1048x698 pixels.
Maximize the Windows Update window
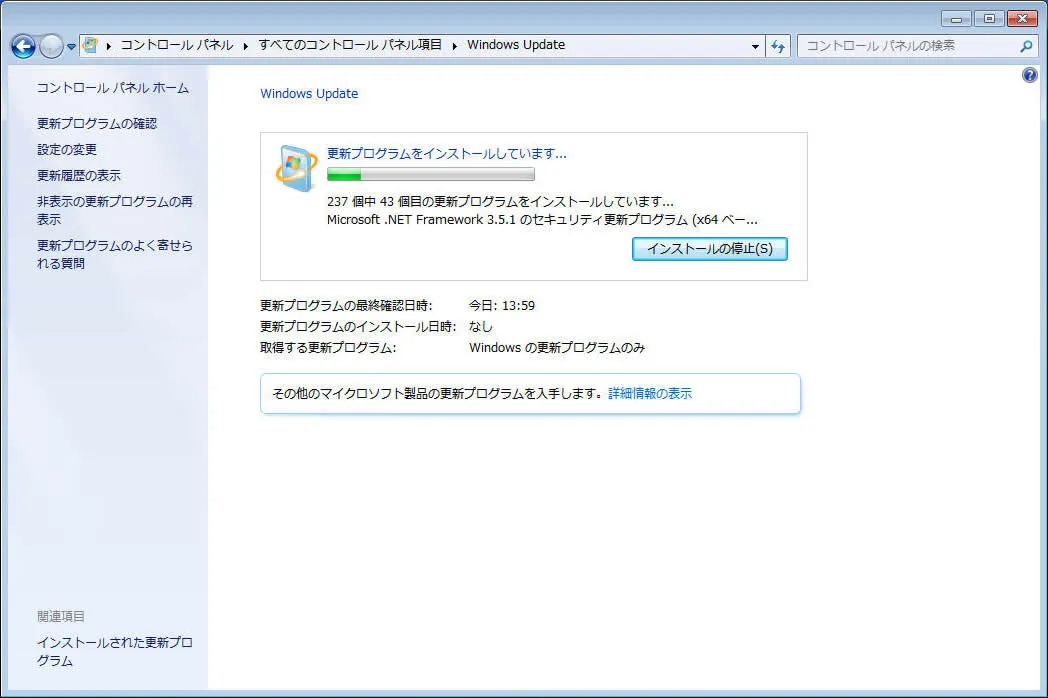click(989, 19)
